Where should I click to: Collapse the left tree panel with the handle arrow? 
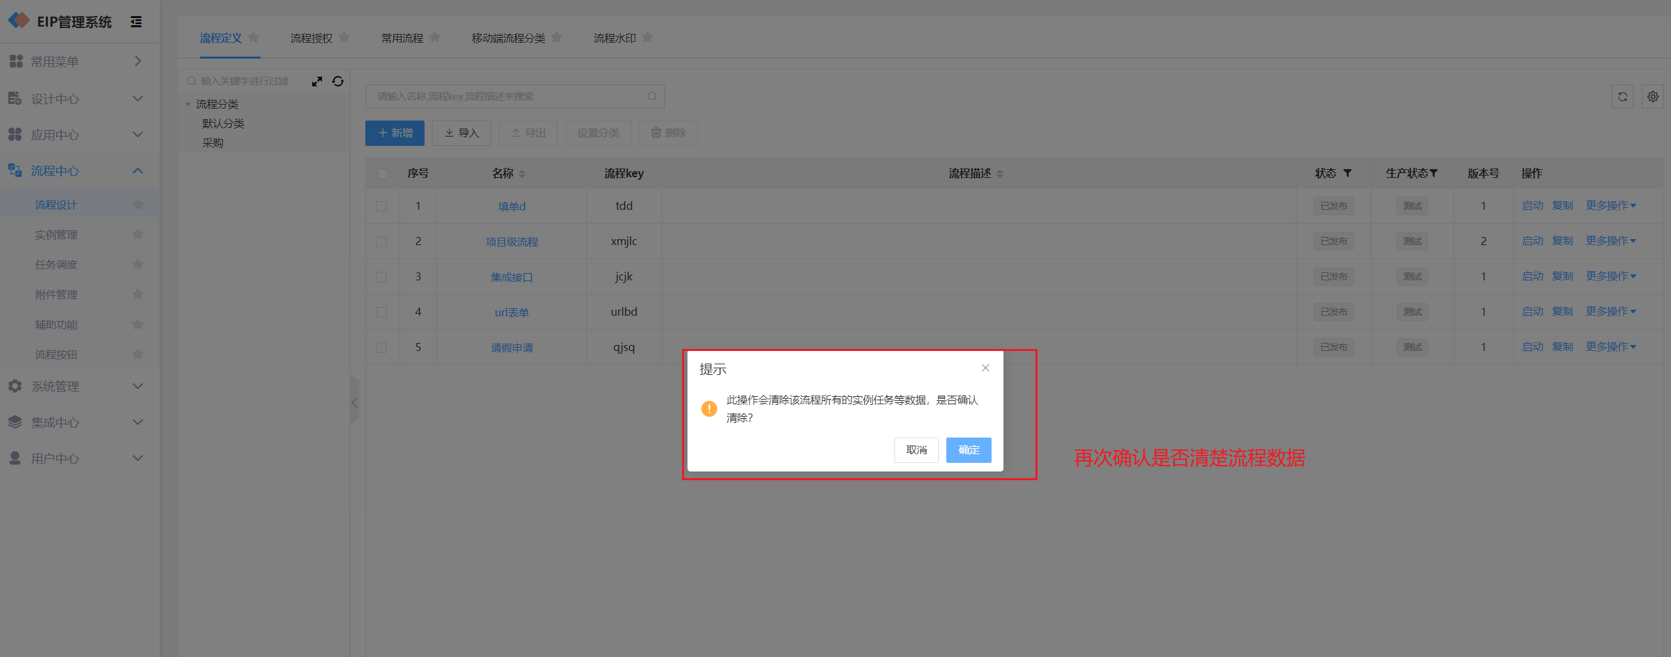(355, 403)
